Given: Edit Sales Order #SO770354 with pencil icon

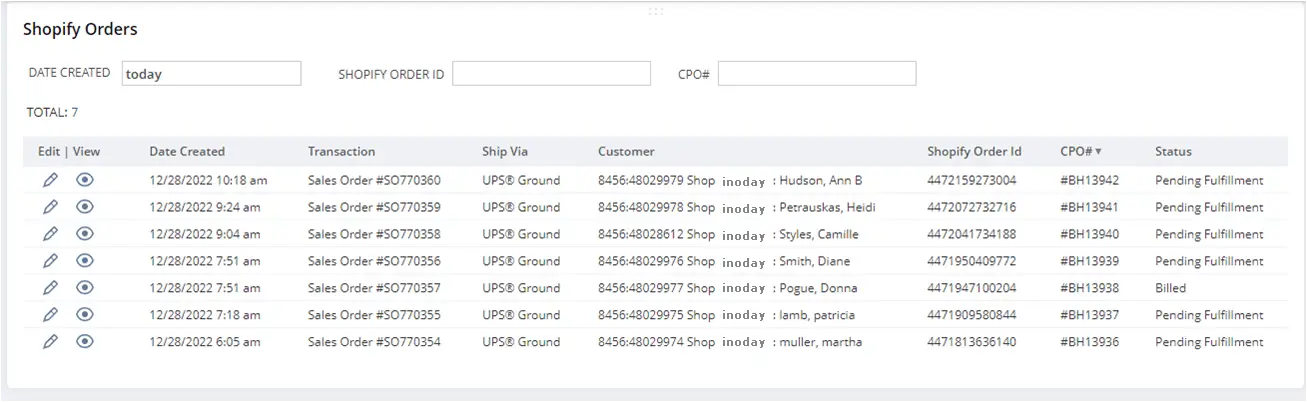Looking at the screenshot, I should (x=50, y=341).
